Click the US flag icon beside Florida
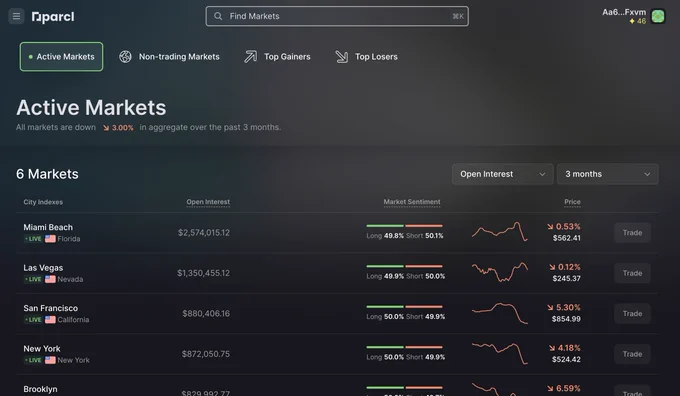This screenshot has height=396, width=680. pos(50,239)
